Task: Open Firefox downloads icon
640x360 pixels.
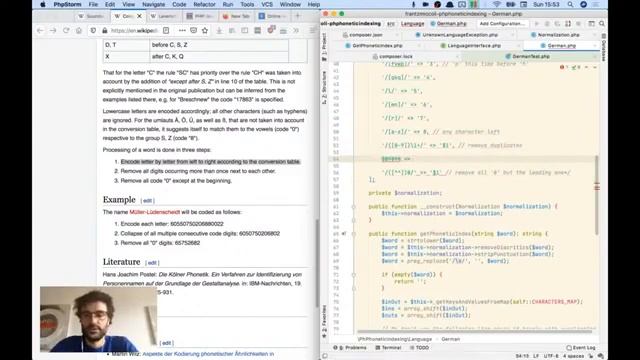Action: point(219,31)
